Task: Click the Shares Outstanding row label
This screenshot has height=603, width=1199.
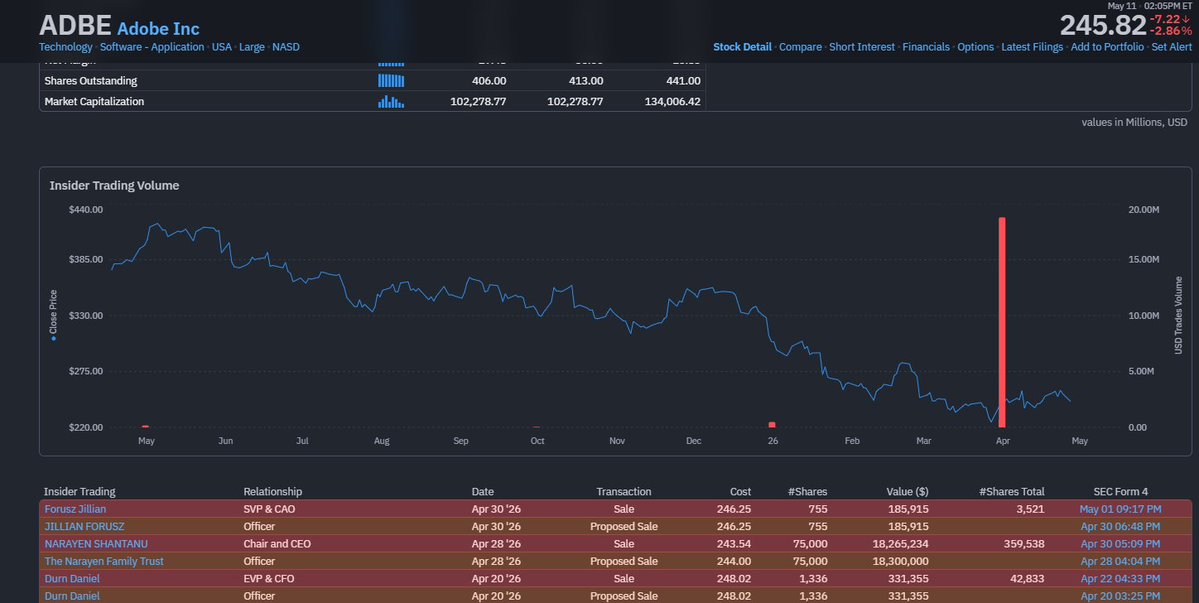Action: [x=91, y=80]
